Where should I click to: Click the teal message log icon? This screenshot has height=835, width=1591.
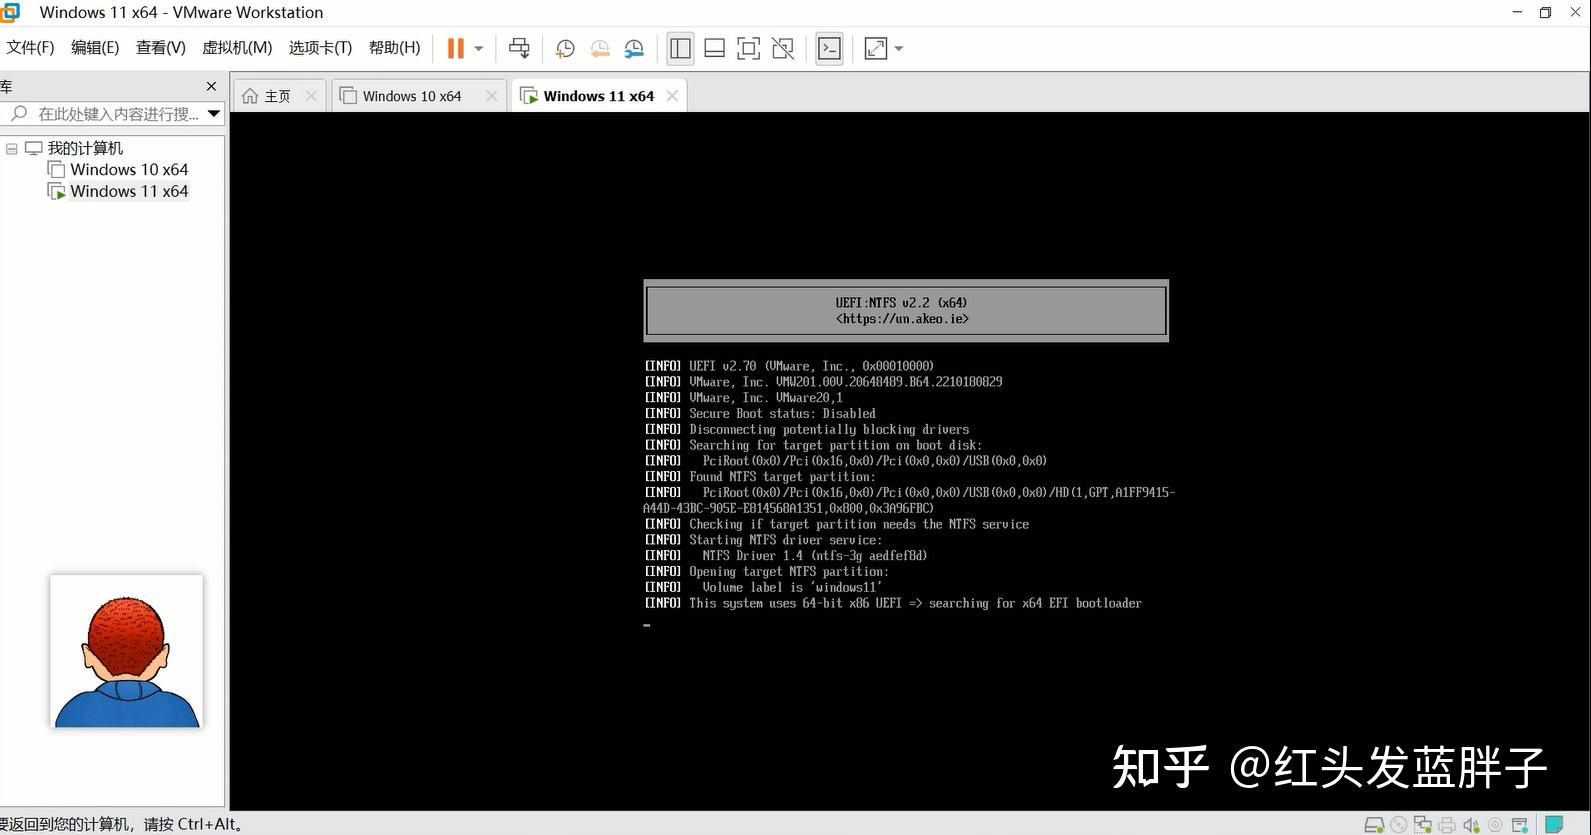click(x=1554, y=825)
